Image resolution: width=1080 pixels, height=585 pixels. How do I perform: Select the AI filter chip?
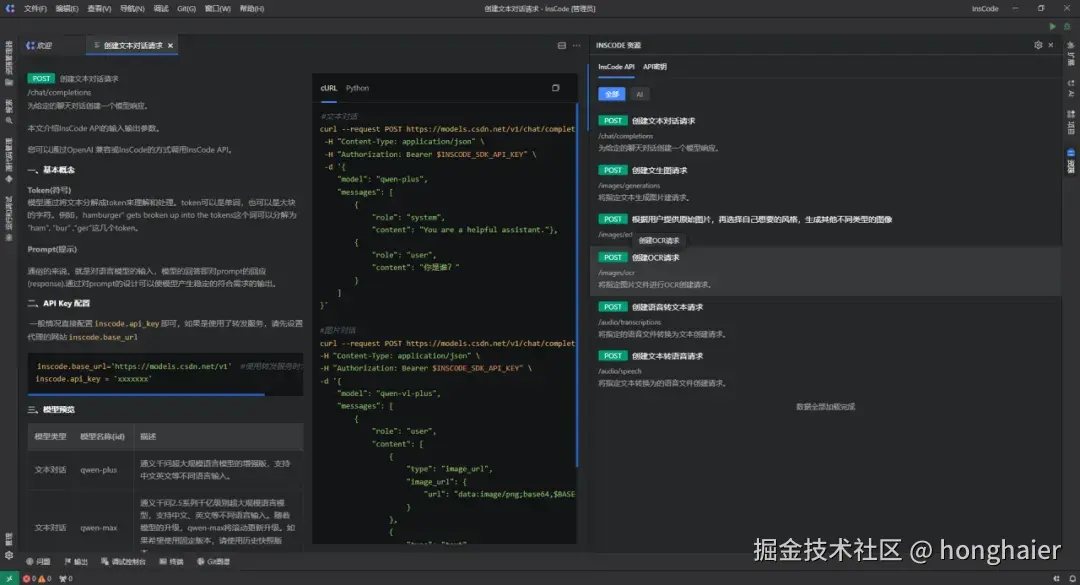[639, 94]
